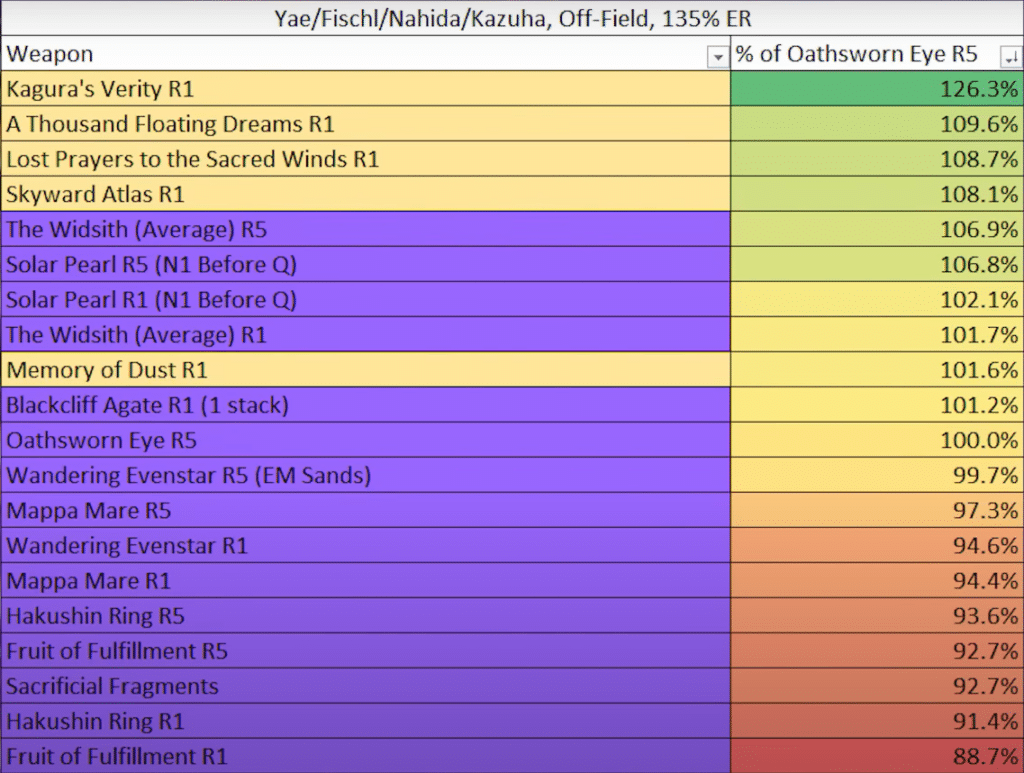
Task: Select the 97.3% value cell
Action: click(877, 511)
